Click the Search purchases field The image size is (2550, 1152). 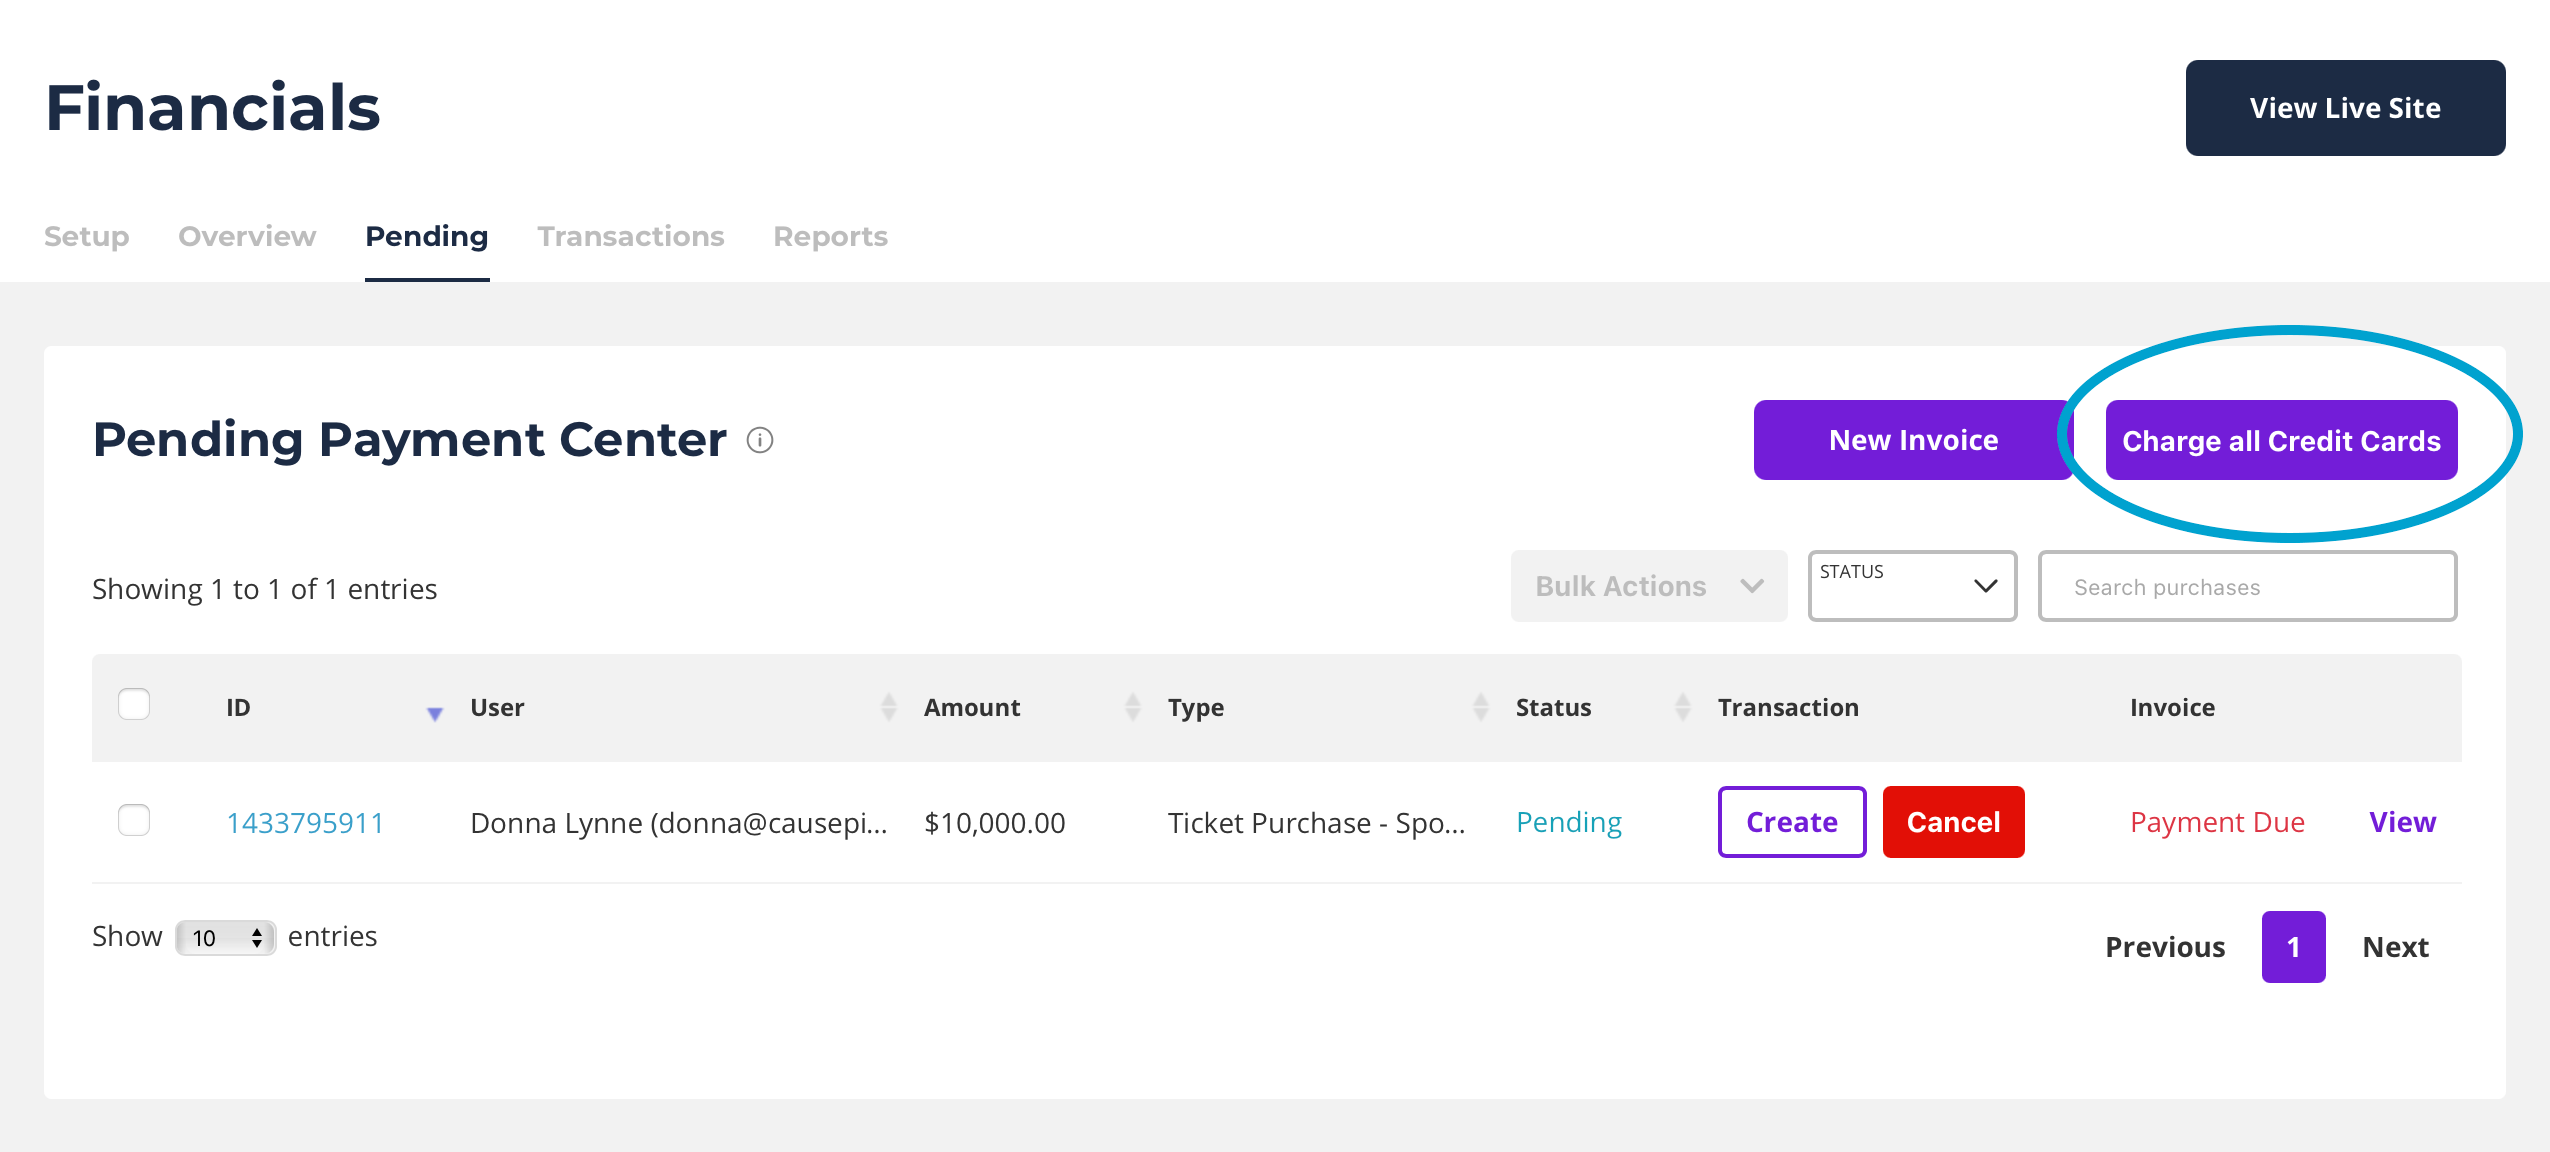click(x=2246, y=587)
